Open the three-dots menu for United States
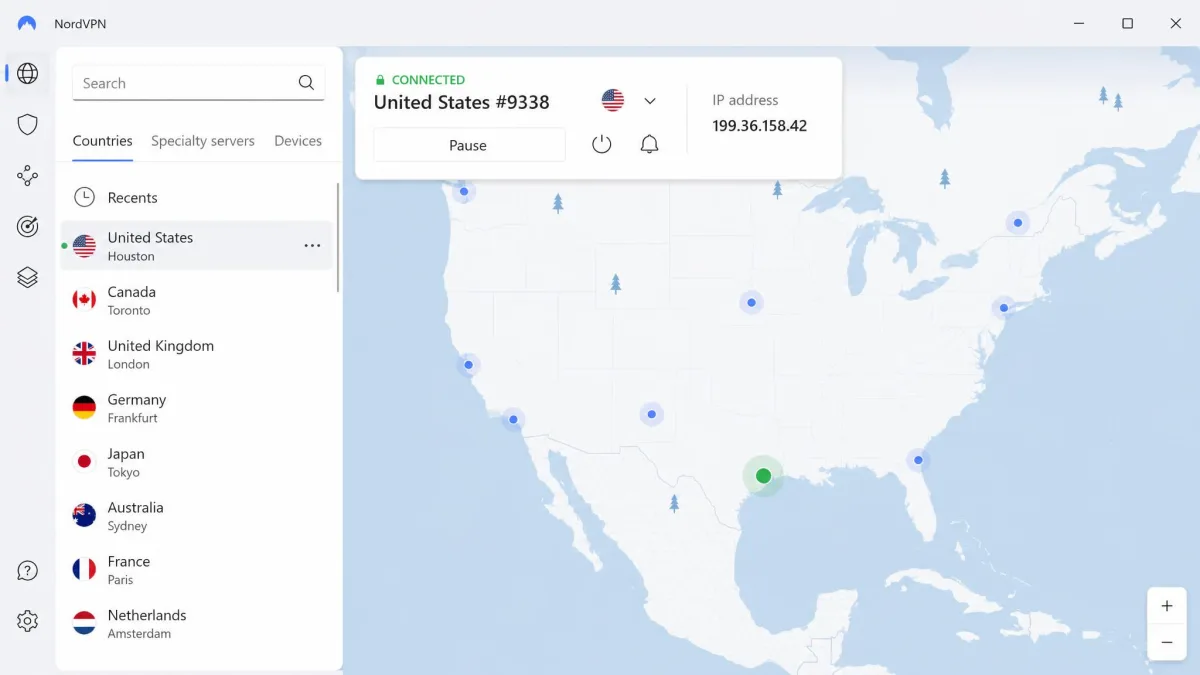 point(312,246)
